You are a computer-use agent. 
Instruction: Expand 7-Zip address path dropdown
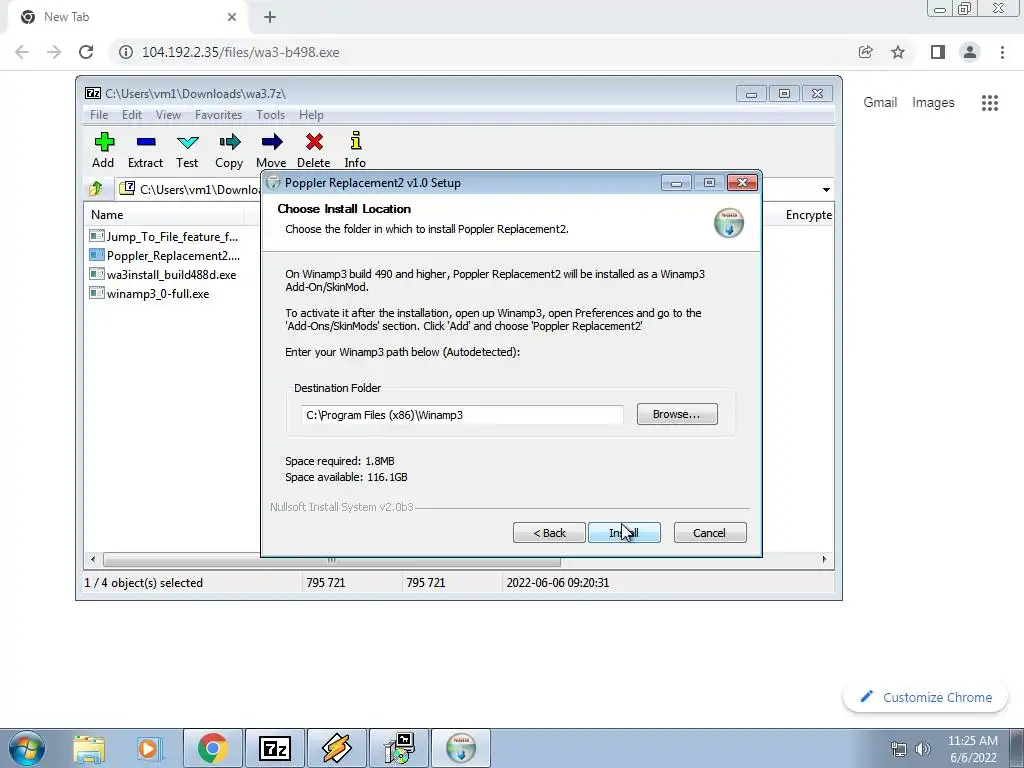click(826, 189)
